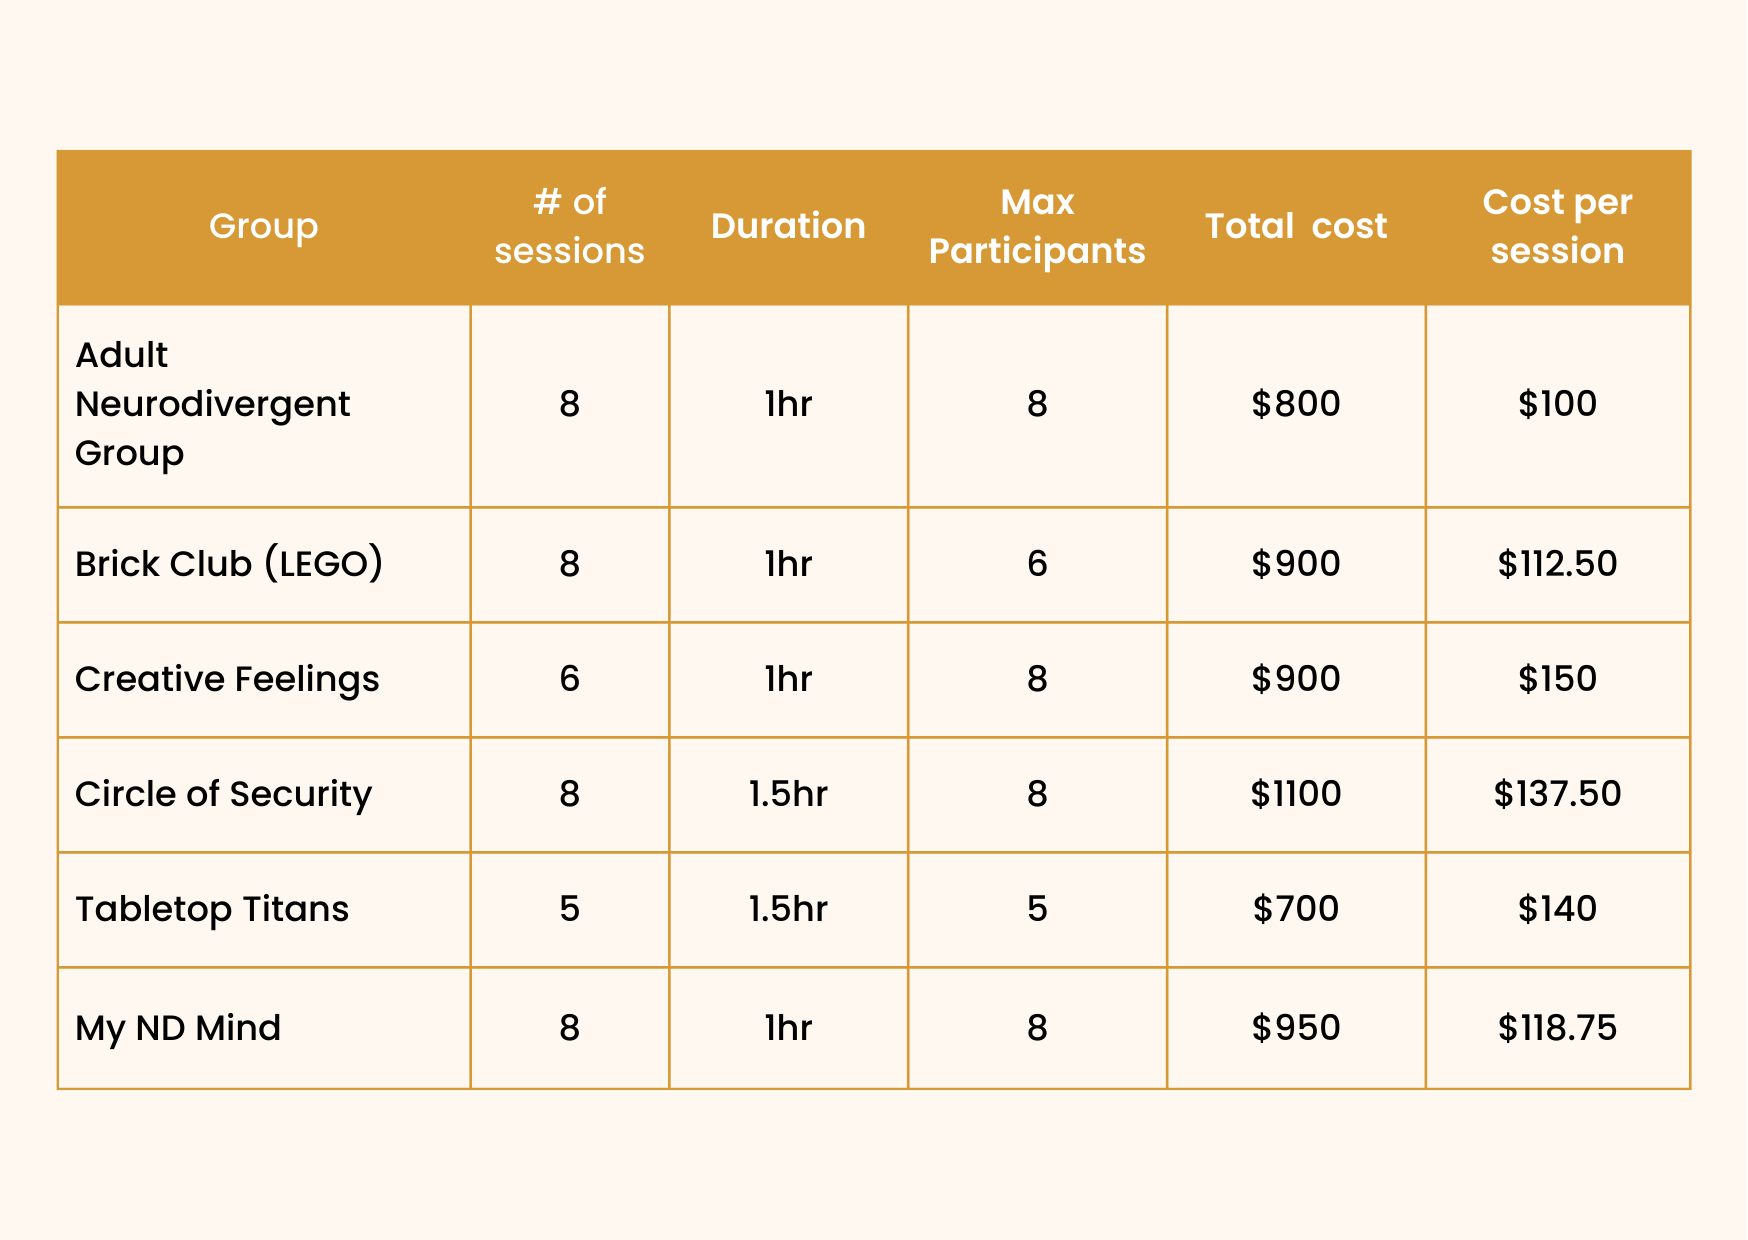1748x1240 pixels.
Task: Click the Group column header
Action: click(263, 227)
